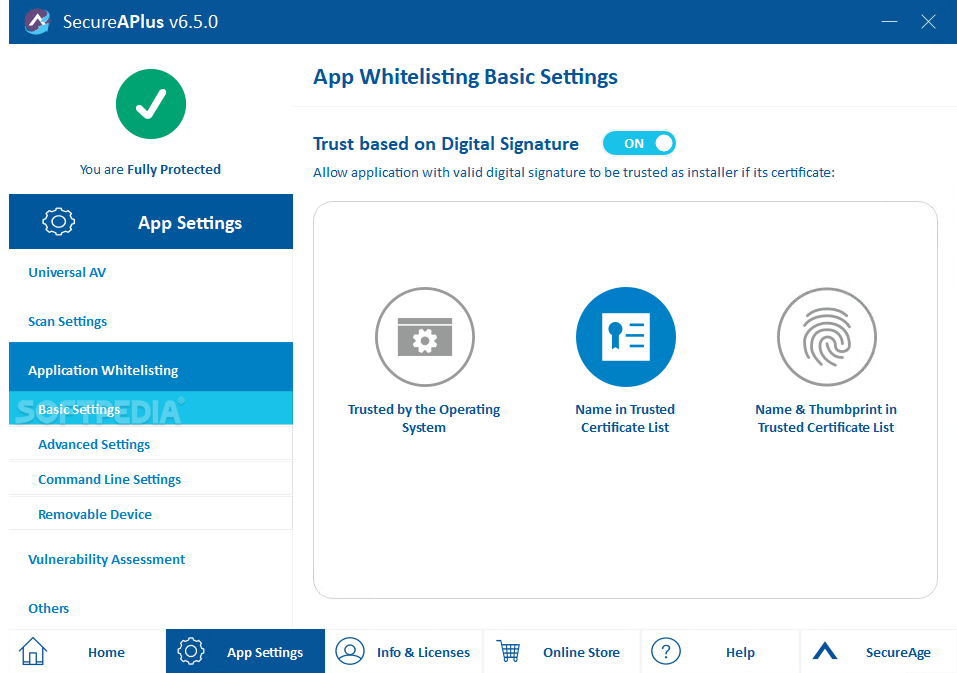
Task: Close the SecureAPlus window
Action: click(928, 21)
